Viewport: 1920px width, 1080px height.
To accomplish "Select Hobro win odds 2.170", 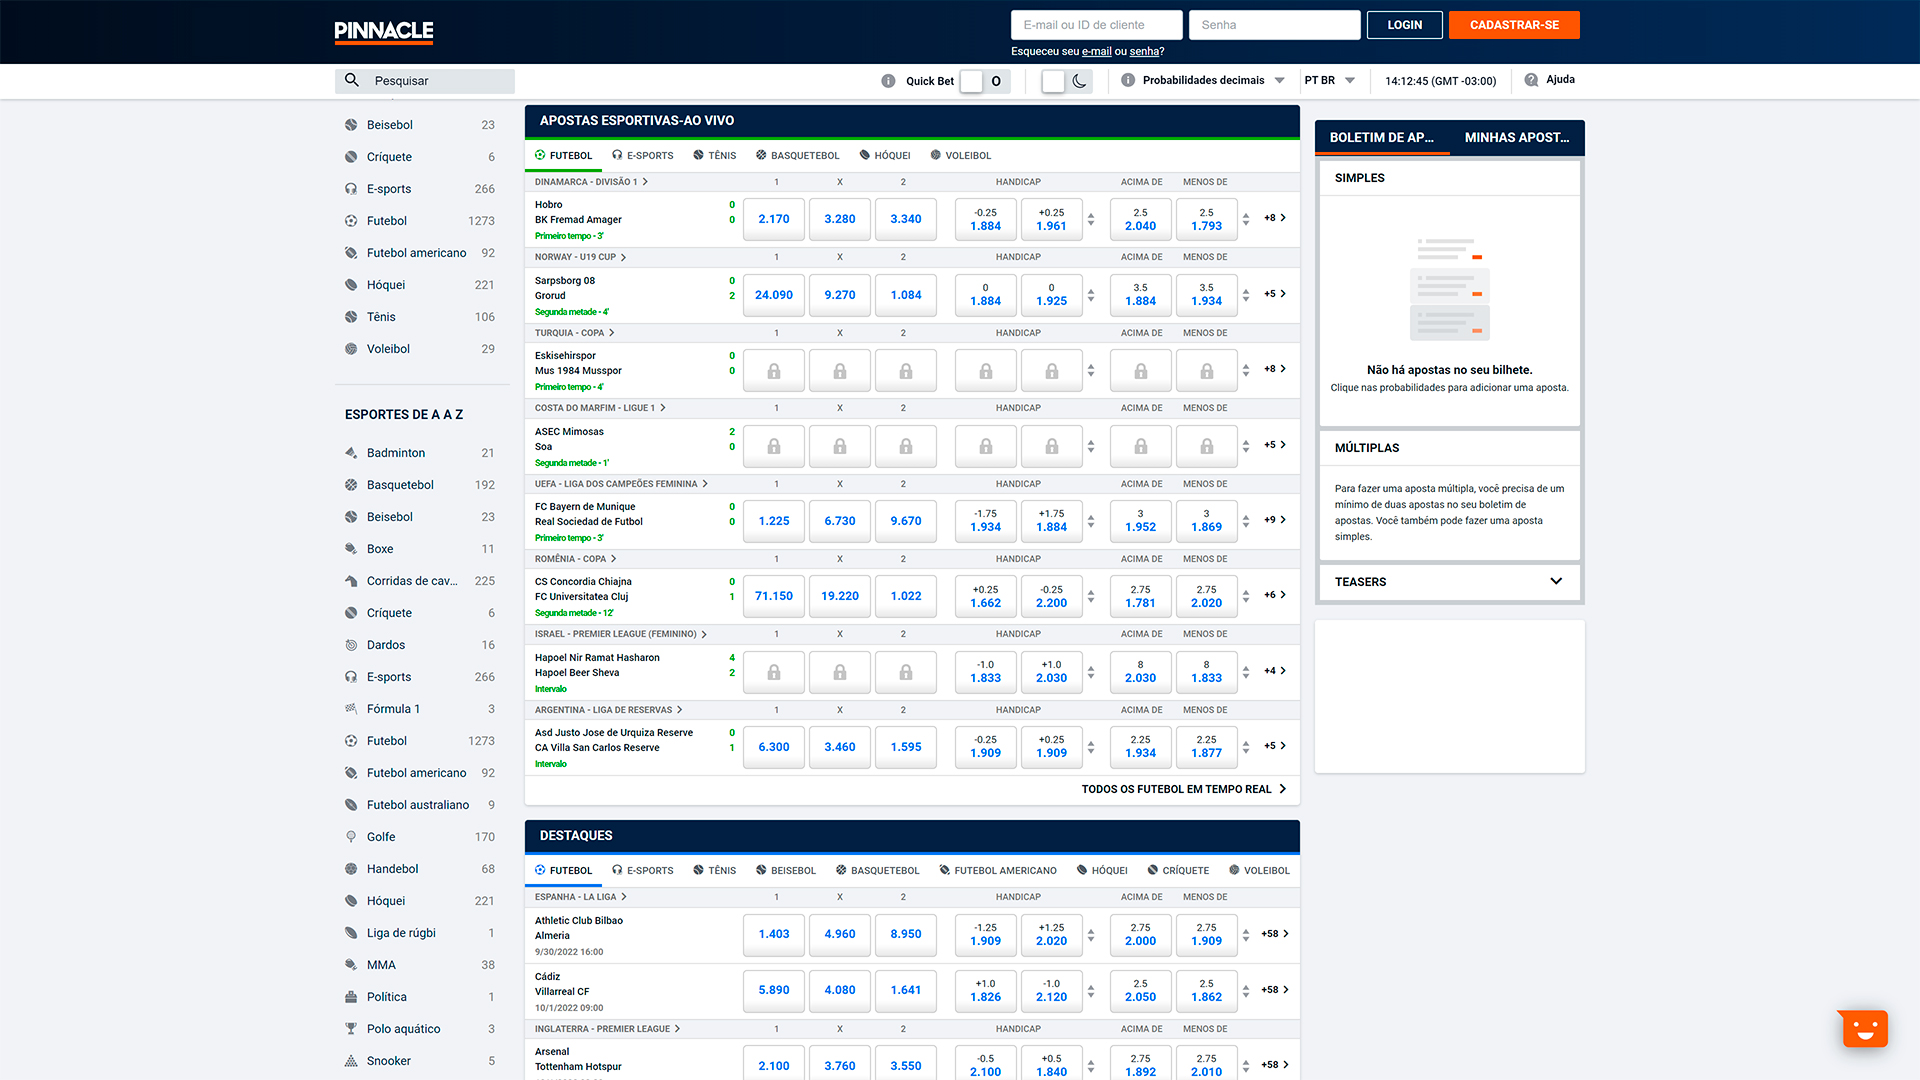I will 774,219.
